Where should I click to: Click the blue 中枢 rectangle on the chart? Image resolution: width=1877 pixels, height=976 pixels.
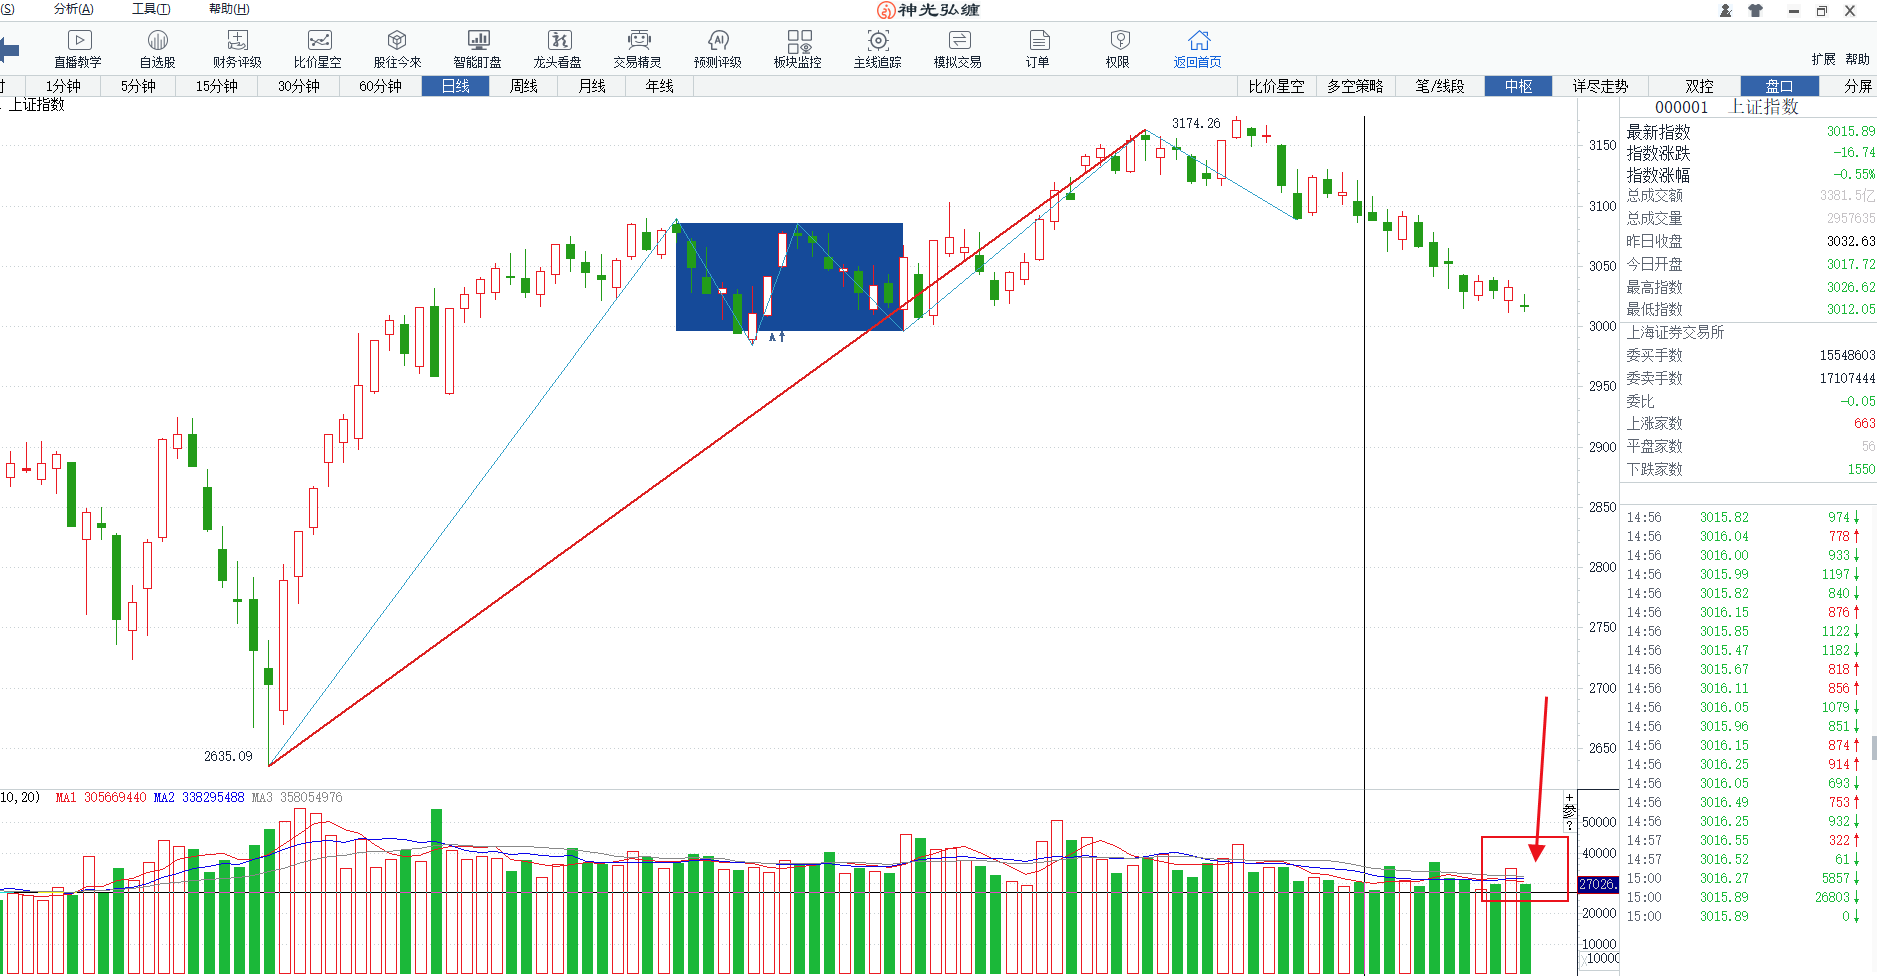pyautogui.click(x=789, y=276)
